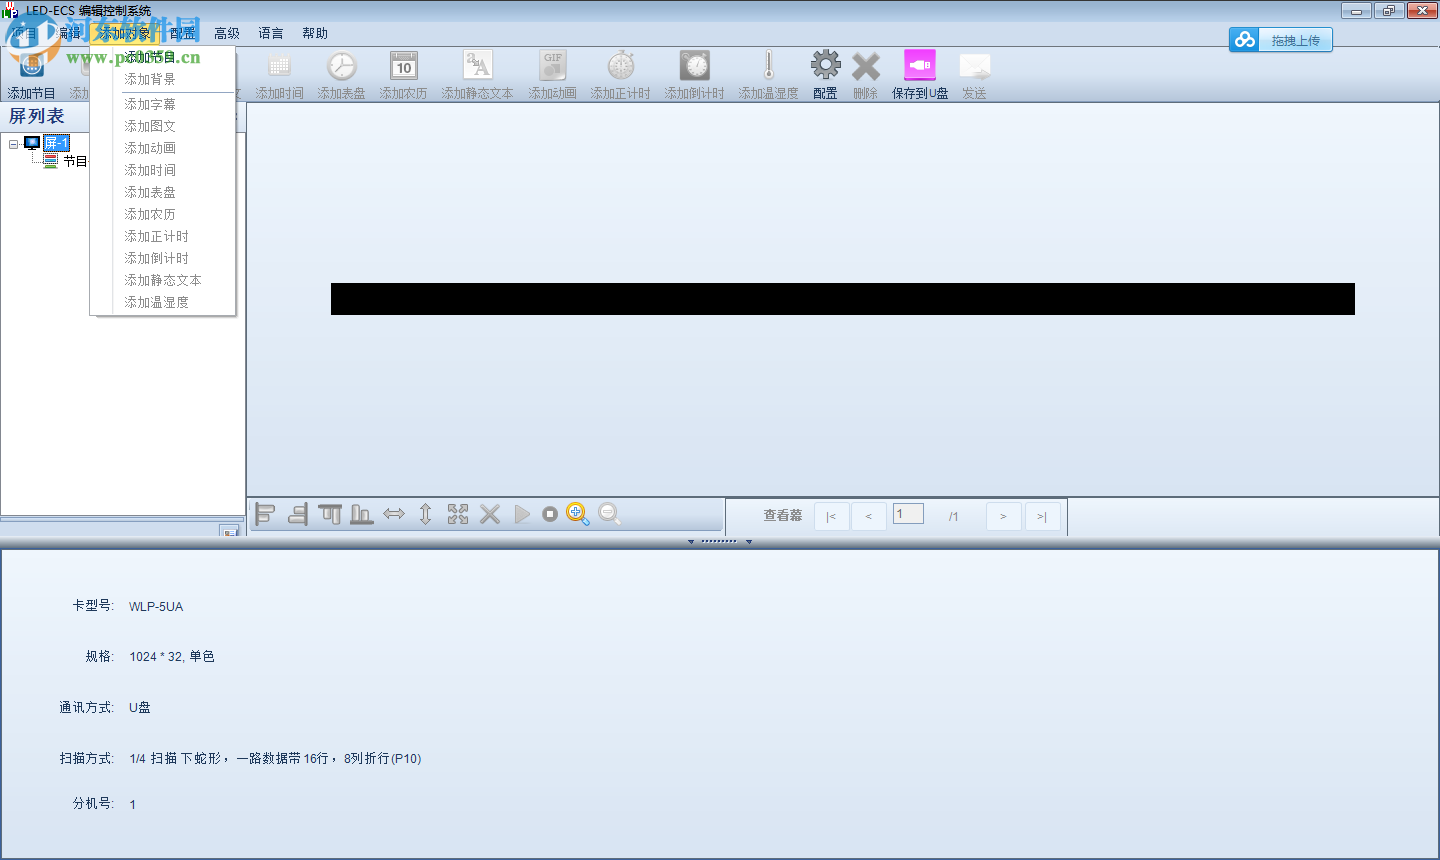
Task: Choose 添加背景 from the dropdown menu
Action: [163, 79]
